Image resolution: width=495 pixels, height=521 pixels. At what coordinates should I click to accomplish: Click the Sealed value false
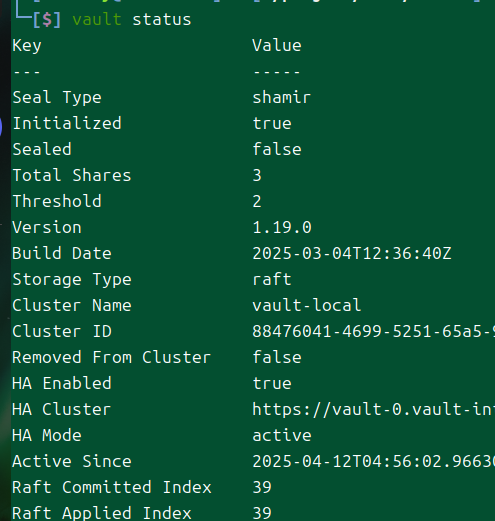pyautogui.click(x=277, y=149)
